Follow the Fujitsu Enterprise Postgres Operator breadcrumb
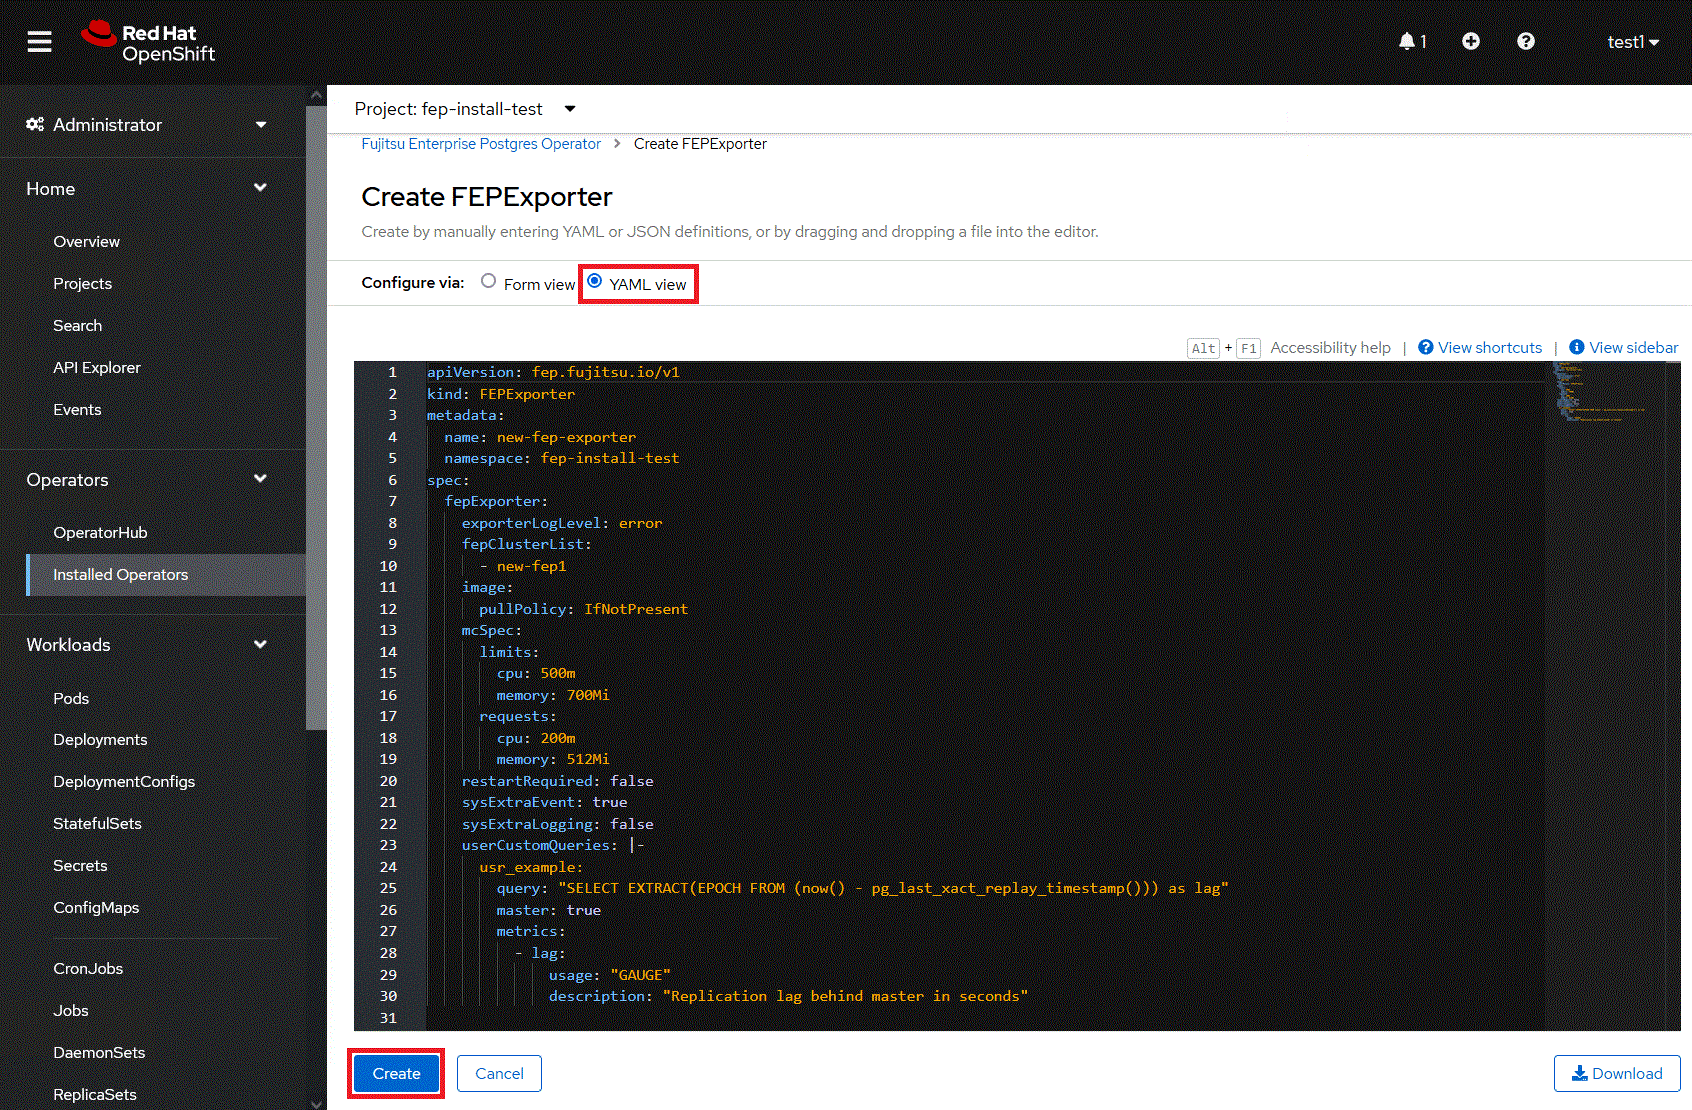 [481, 144]
